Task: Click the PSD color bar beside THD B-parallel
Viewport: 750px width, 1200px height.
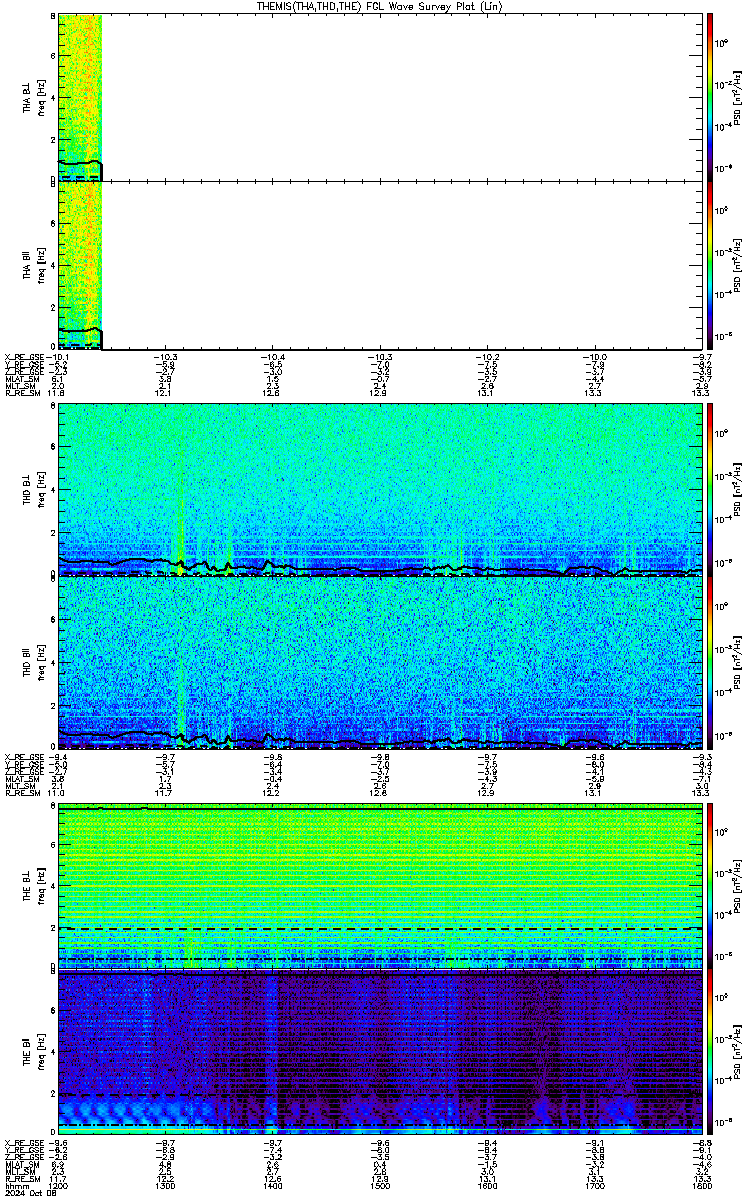Action: (710, 663)
